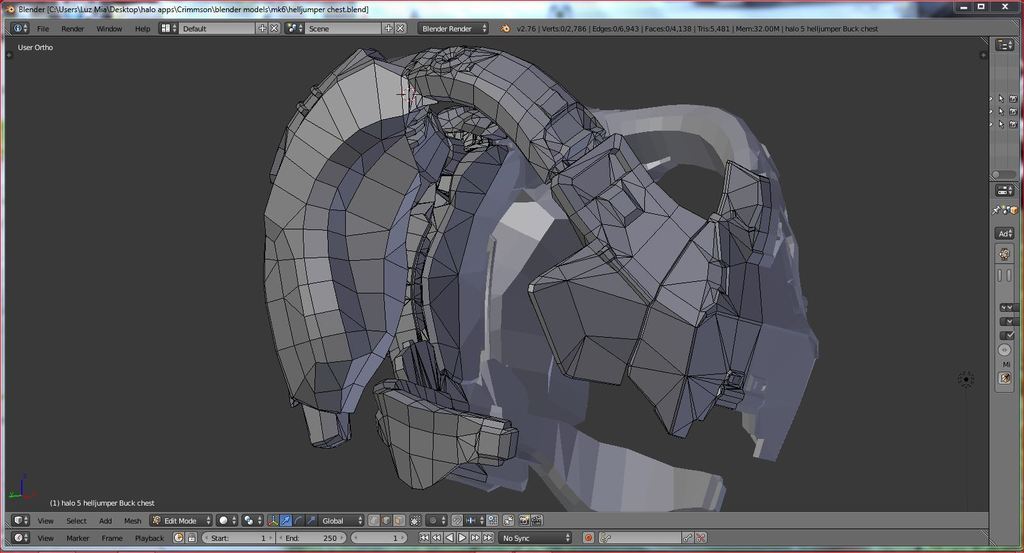Open the Global orientation dropdown
This screenshot has width=1024, height=553.
341,521
